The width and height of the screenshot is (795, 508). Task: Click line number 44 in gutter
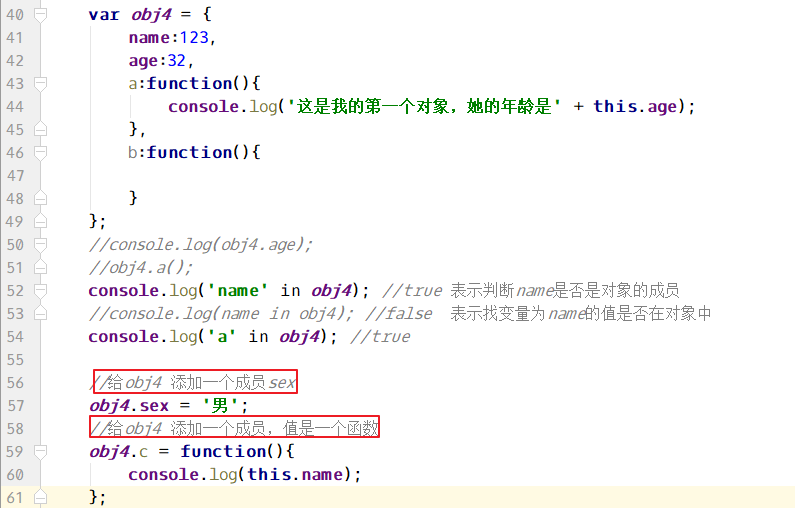click(x=15, y=107)
